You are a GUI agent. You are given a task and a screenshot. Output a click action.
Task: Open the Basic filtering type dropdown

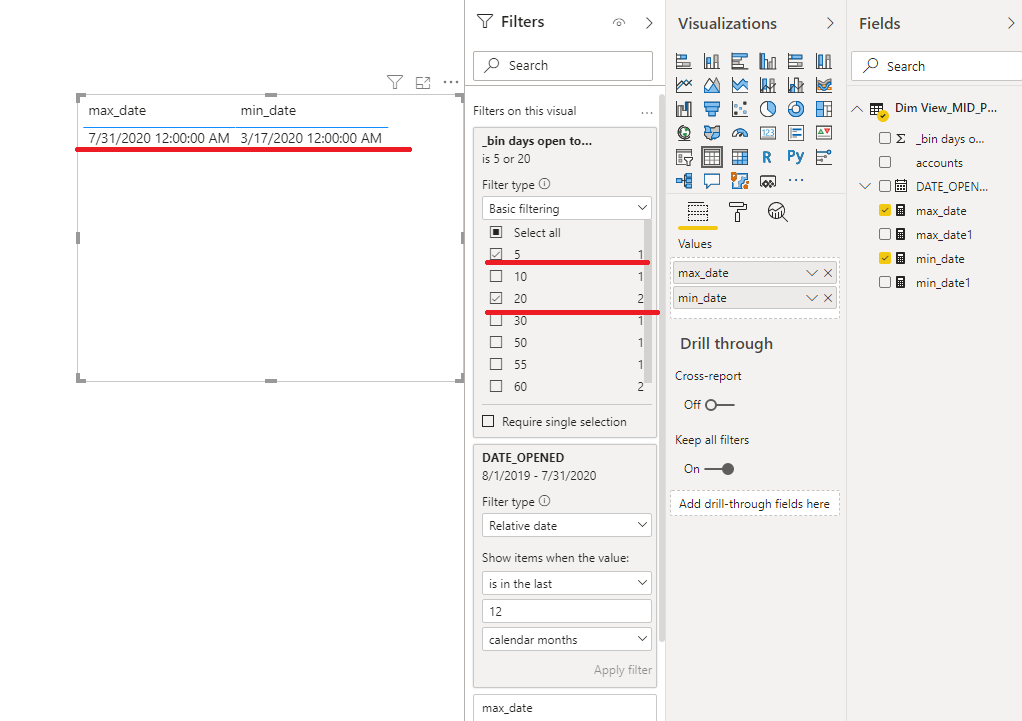pos(566,209)
